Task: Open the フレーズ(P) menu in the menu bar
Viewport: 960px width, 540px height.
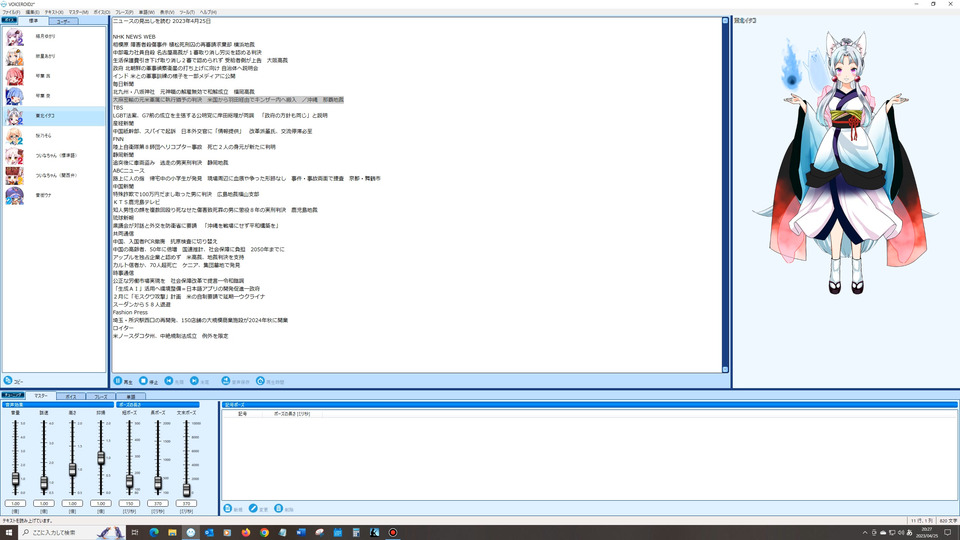Action: 124,12
